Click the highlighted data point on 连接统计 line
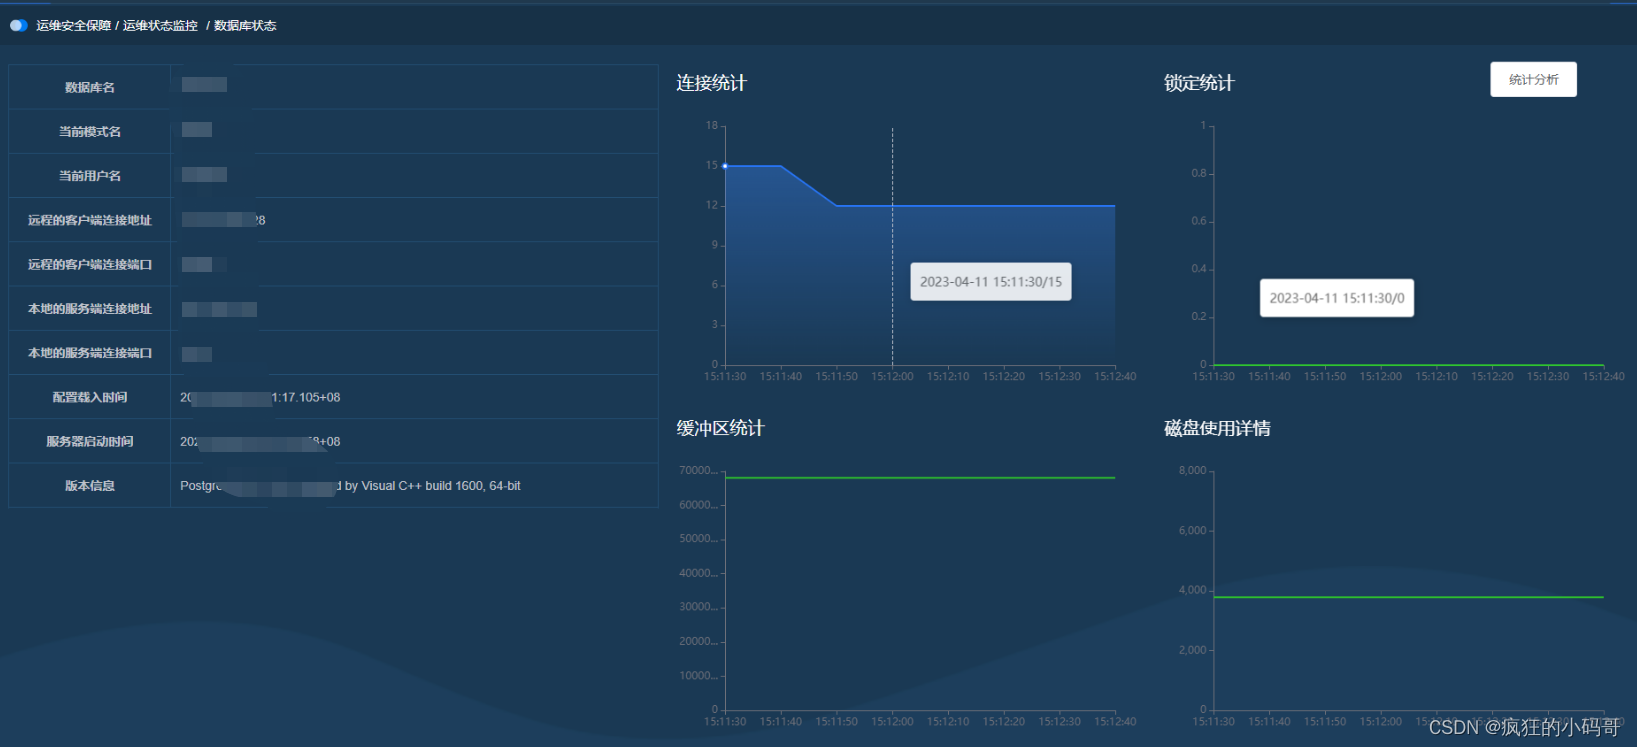Image resolution: width=1637 pixels, height=747 pixels. 725,166
